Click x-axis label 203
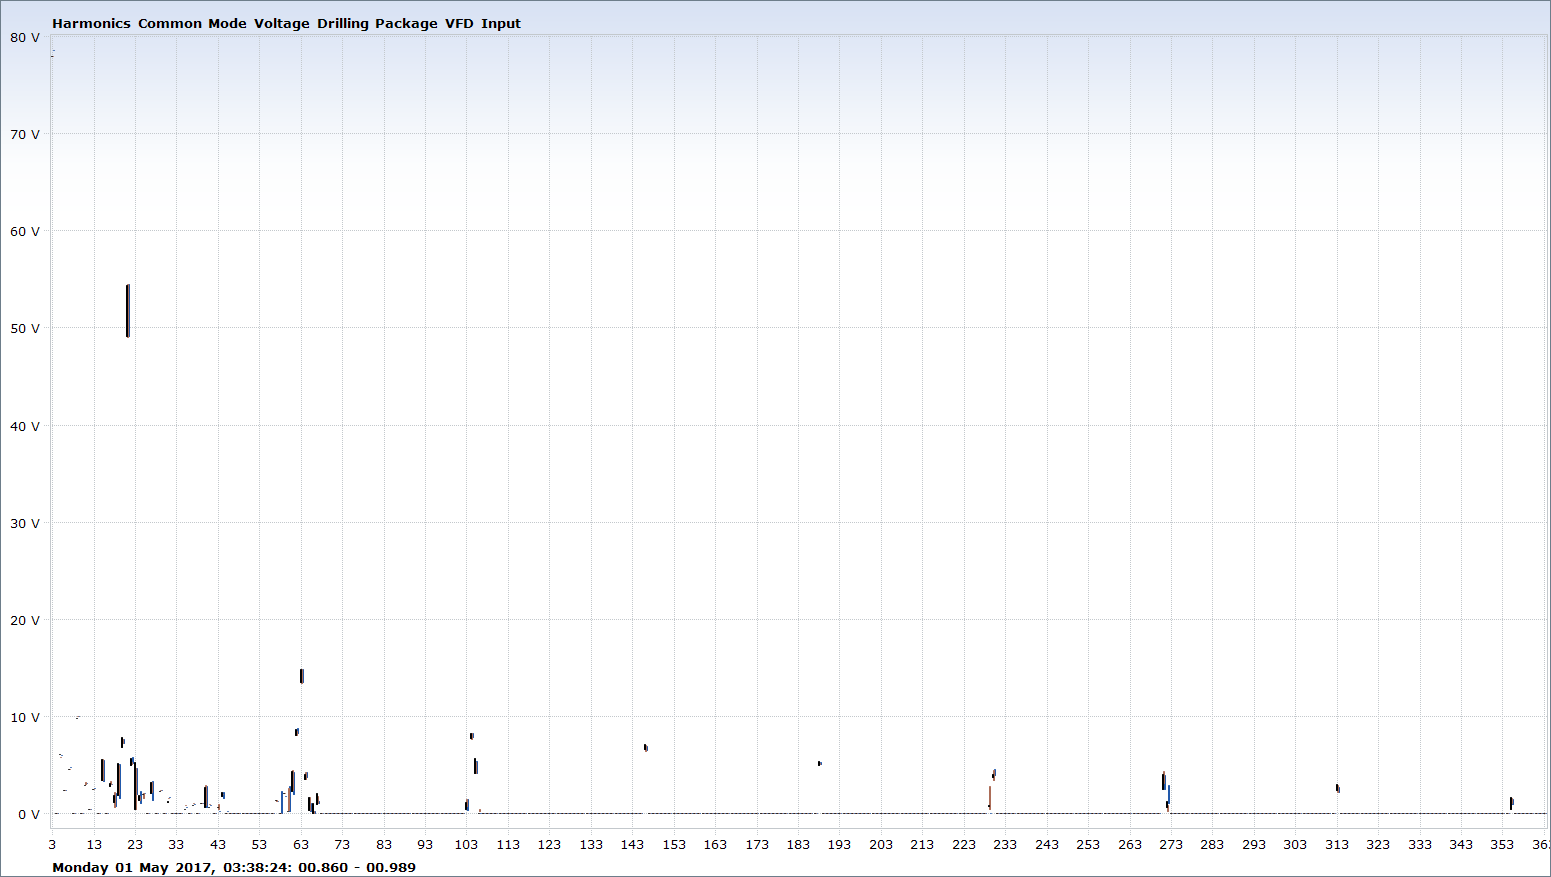1551x877 pixels. pyautogui.click(x=881, y=844)
